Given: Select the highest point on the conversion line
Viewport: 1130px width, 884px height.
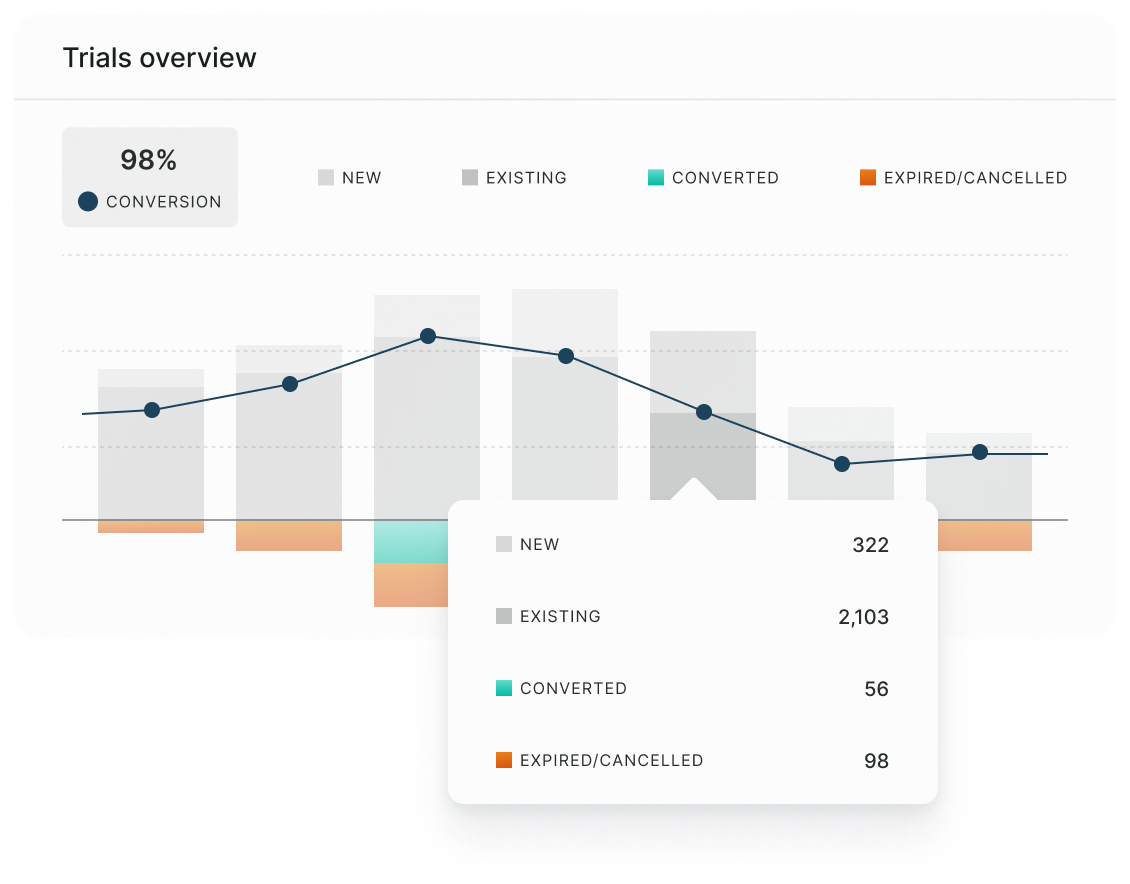Looking at the screenshot, I should pos(428,336).
